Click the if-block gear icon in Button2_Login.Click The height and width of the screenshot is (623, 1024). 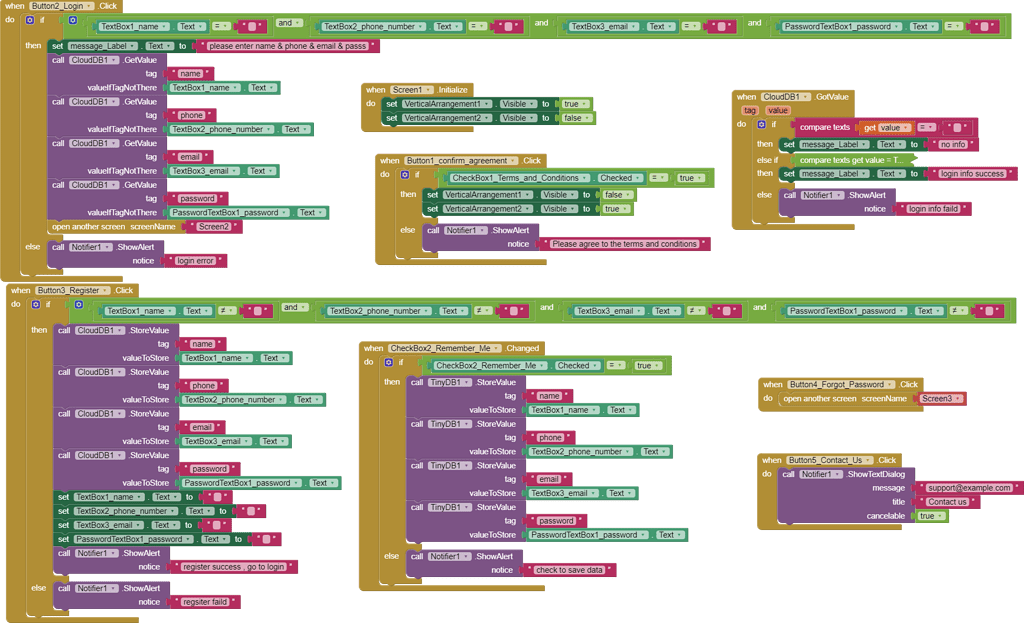point(29,20)
